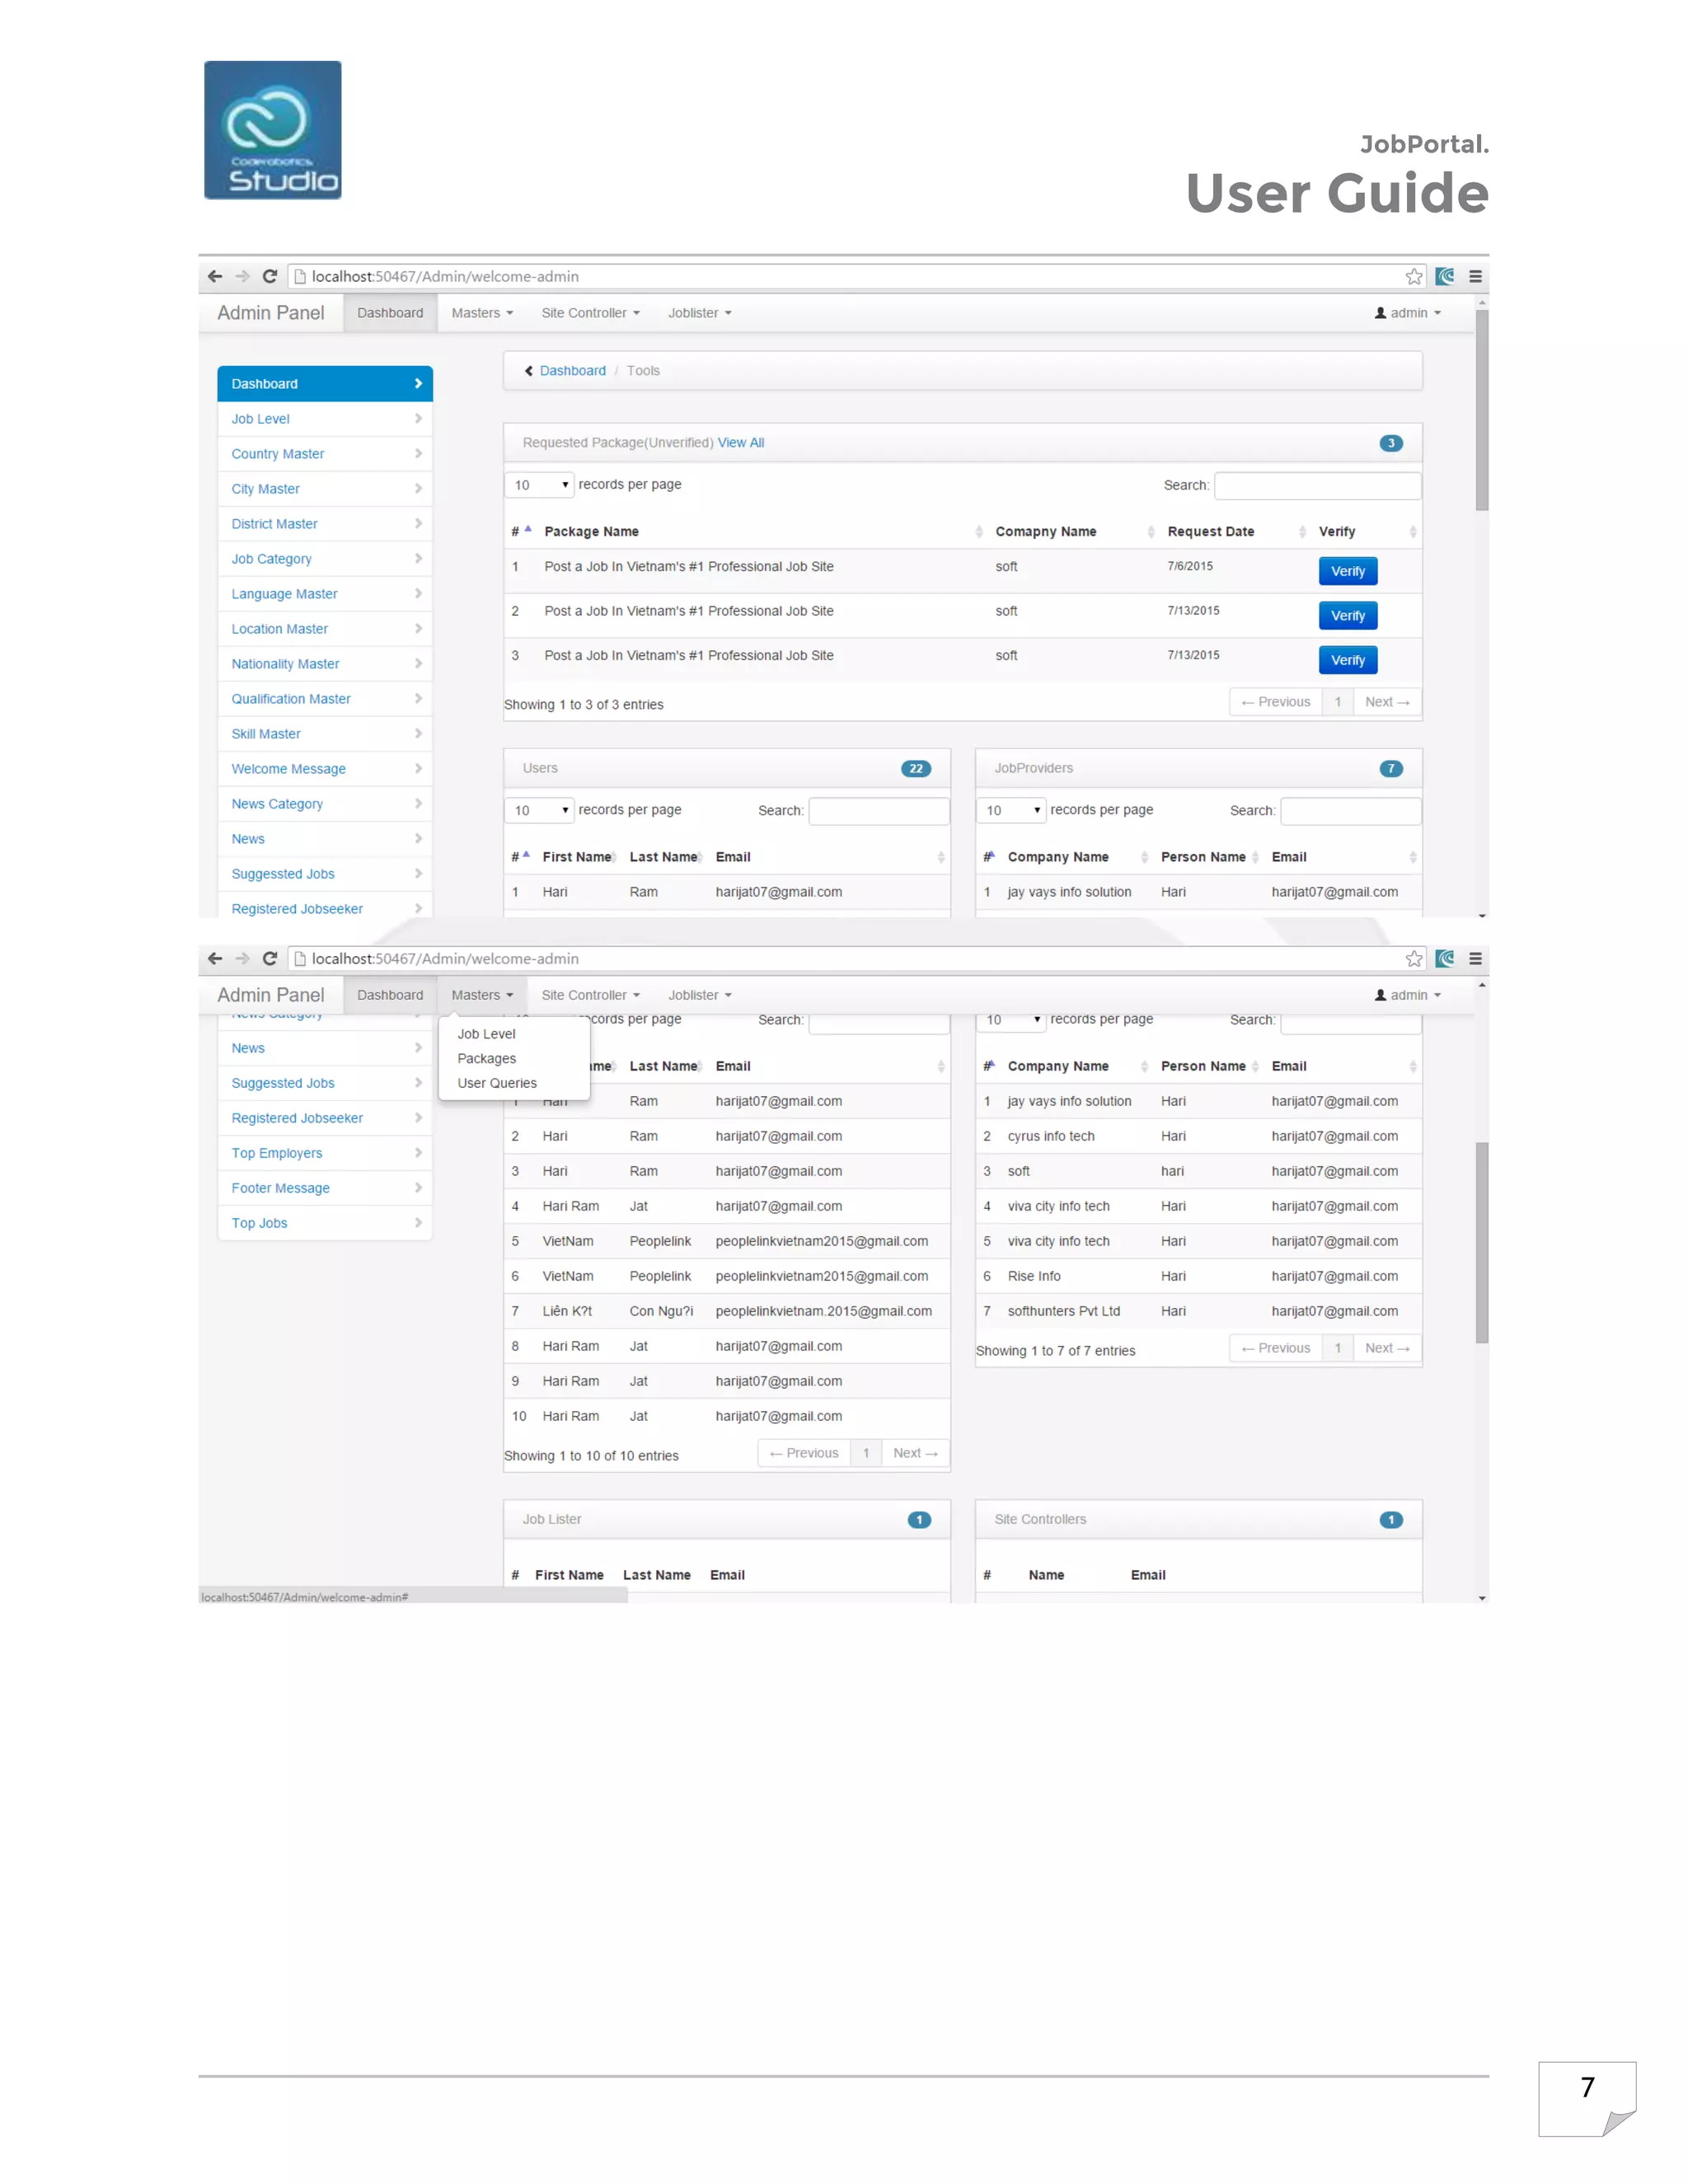
Task: Click Next in the Requested Package pagination
Action: tap(1387, 702)
